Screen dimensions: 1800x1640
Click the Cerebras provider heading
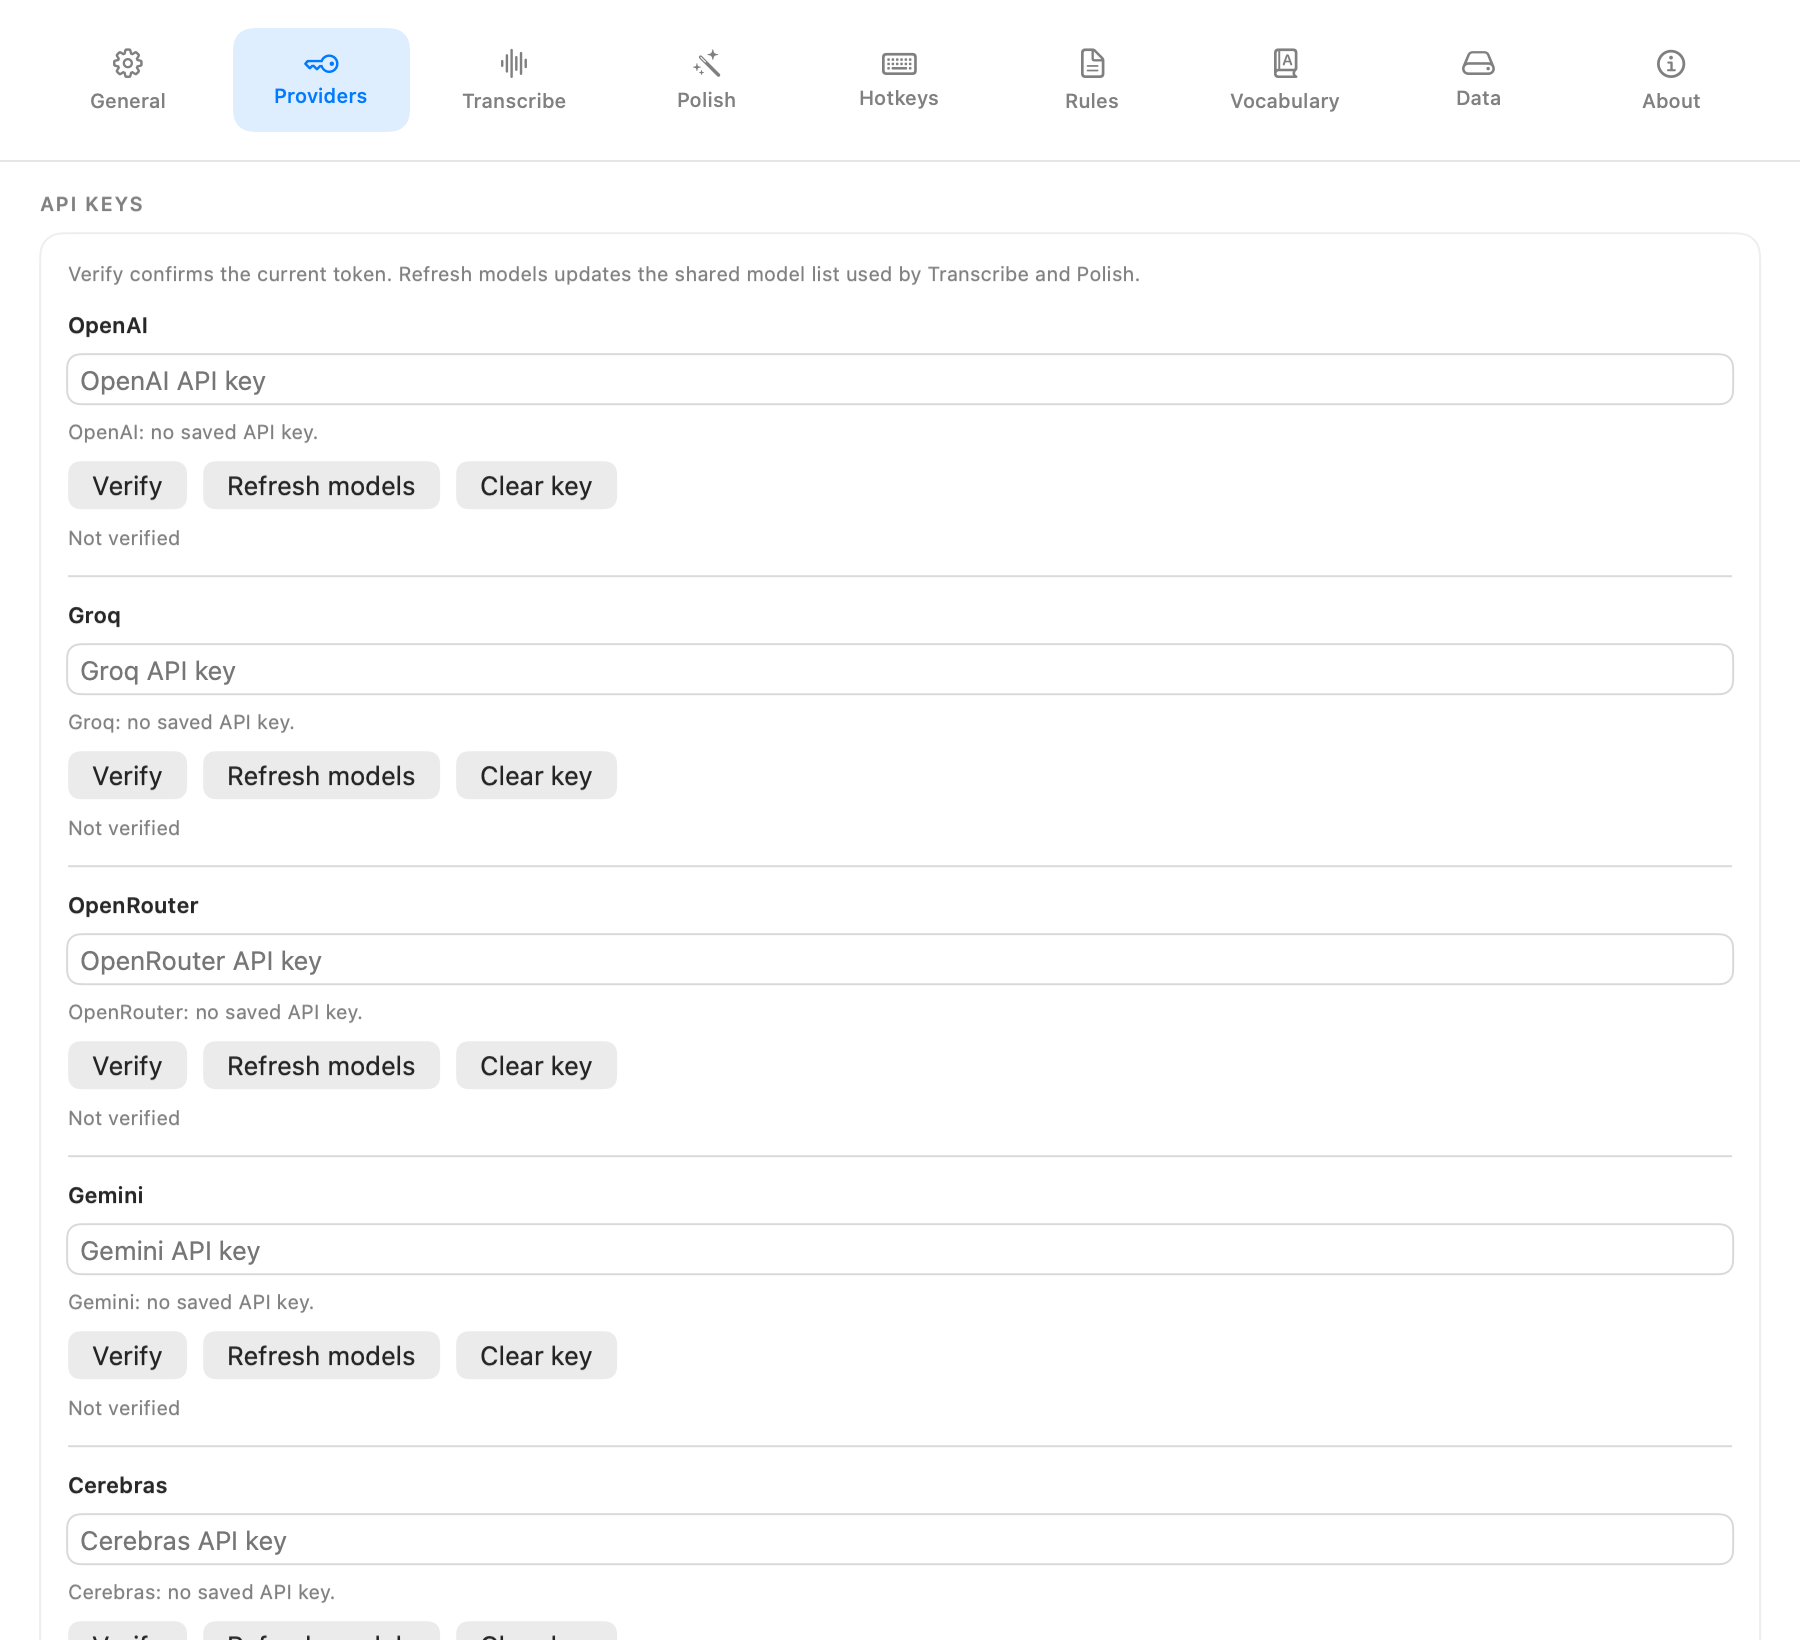tap(118, 1486)
